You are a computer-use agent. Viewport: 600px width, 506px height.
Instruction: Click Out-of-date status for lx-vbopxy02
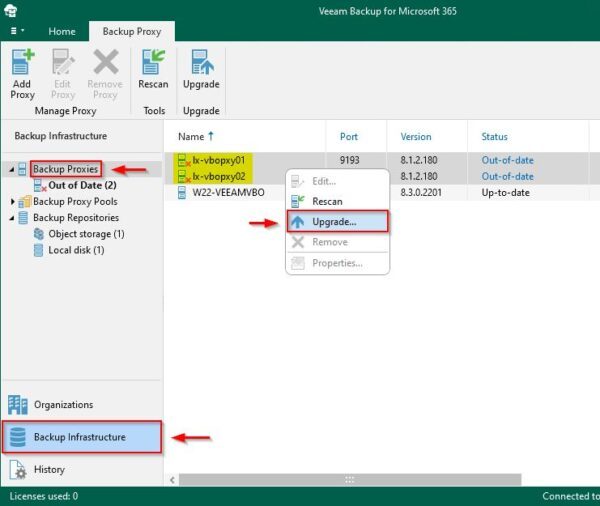tap(507, 176)
